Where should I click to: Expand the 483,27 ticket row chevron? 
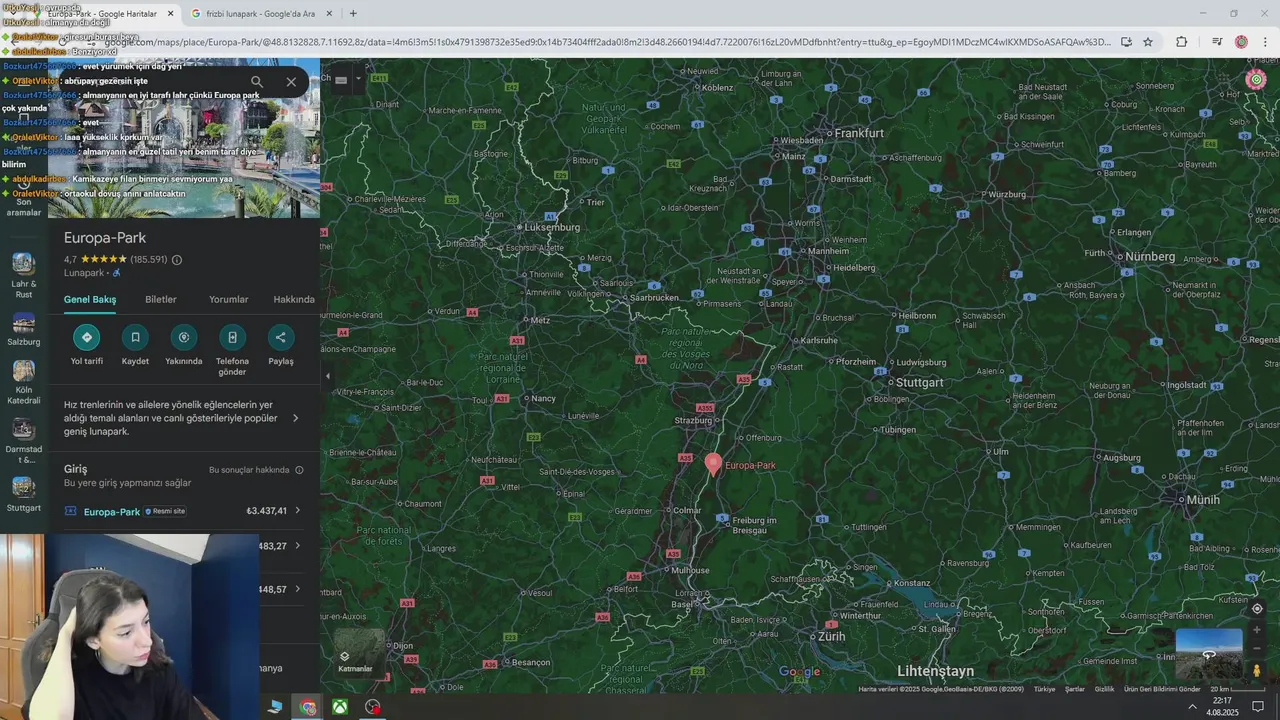tap(297, 546)
